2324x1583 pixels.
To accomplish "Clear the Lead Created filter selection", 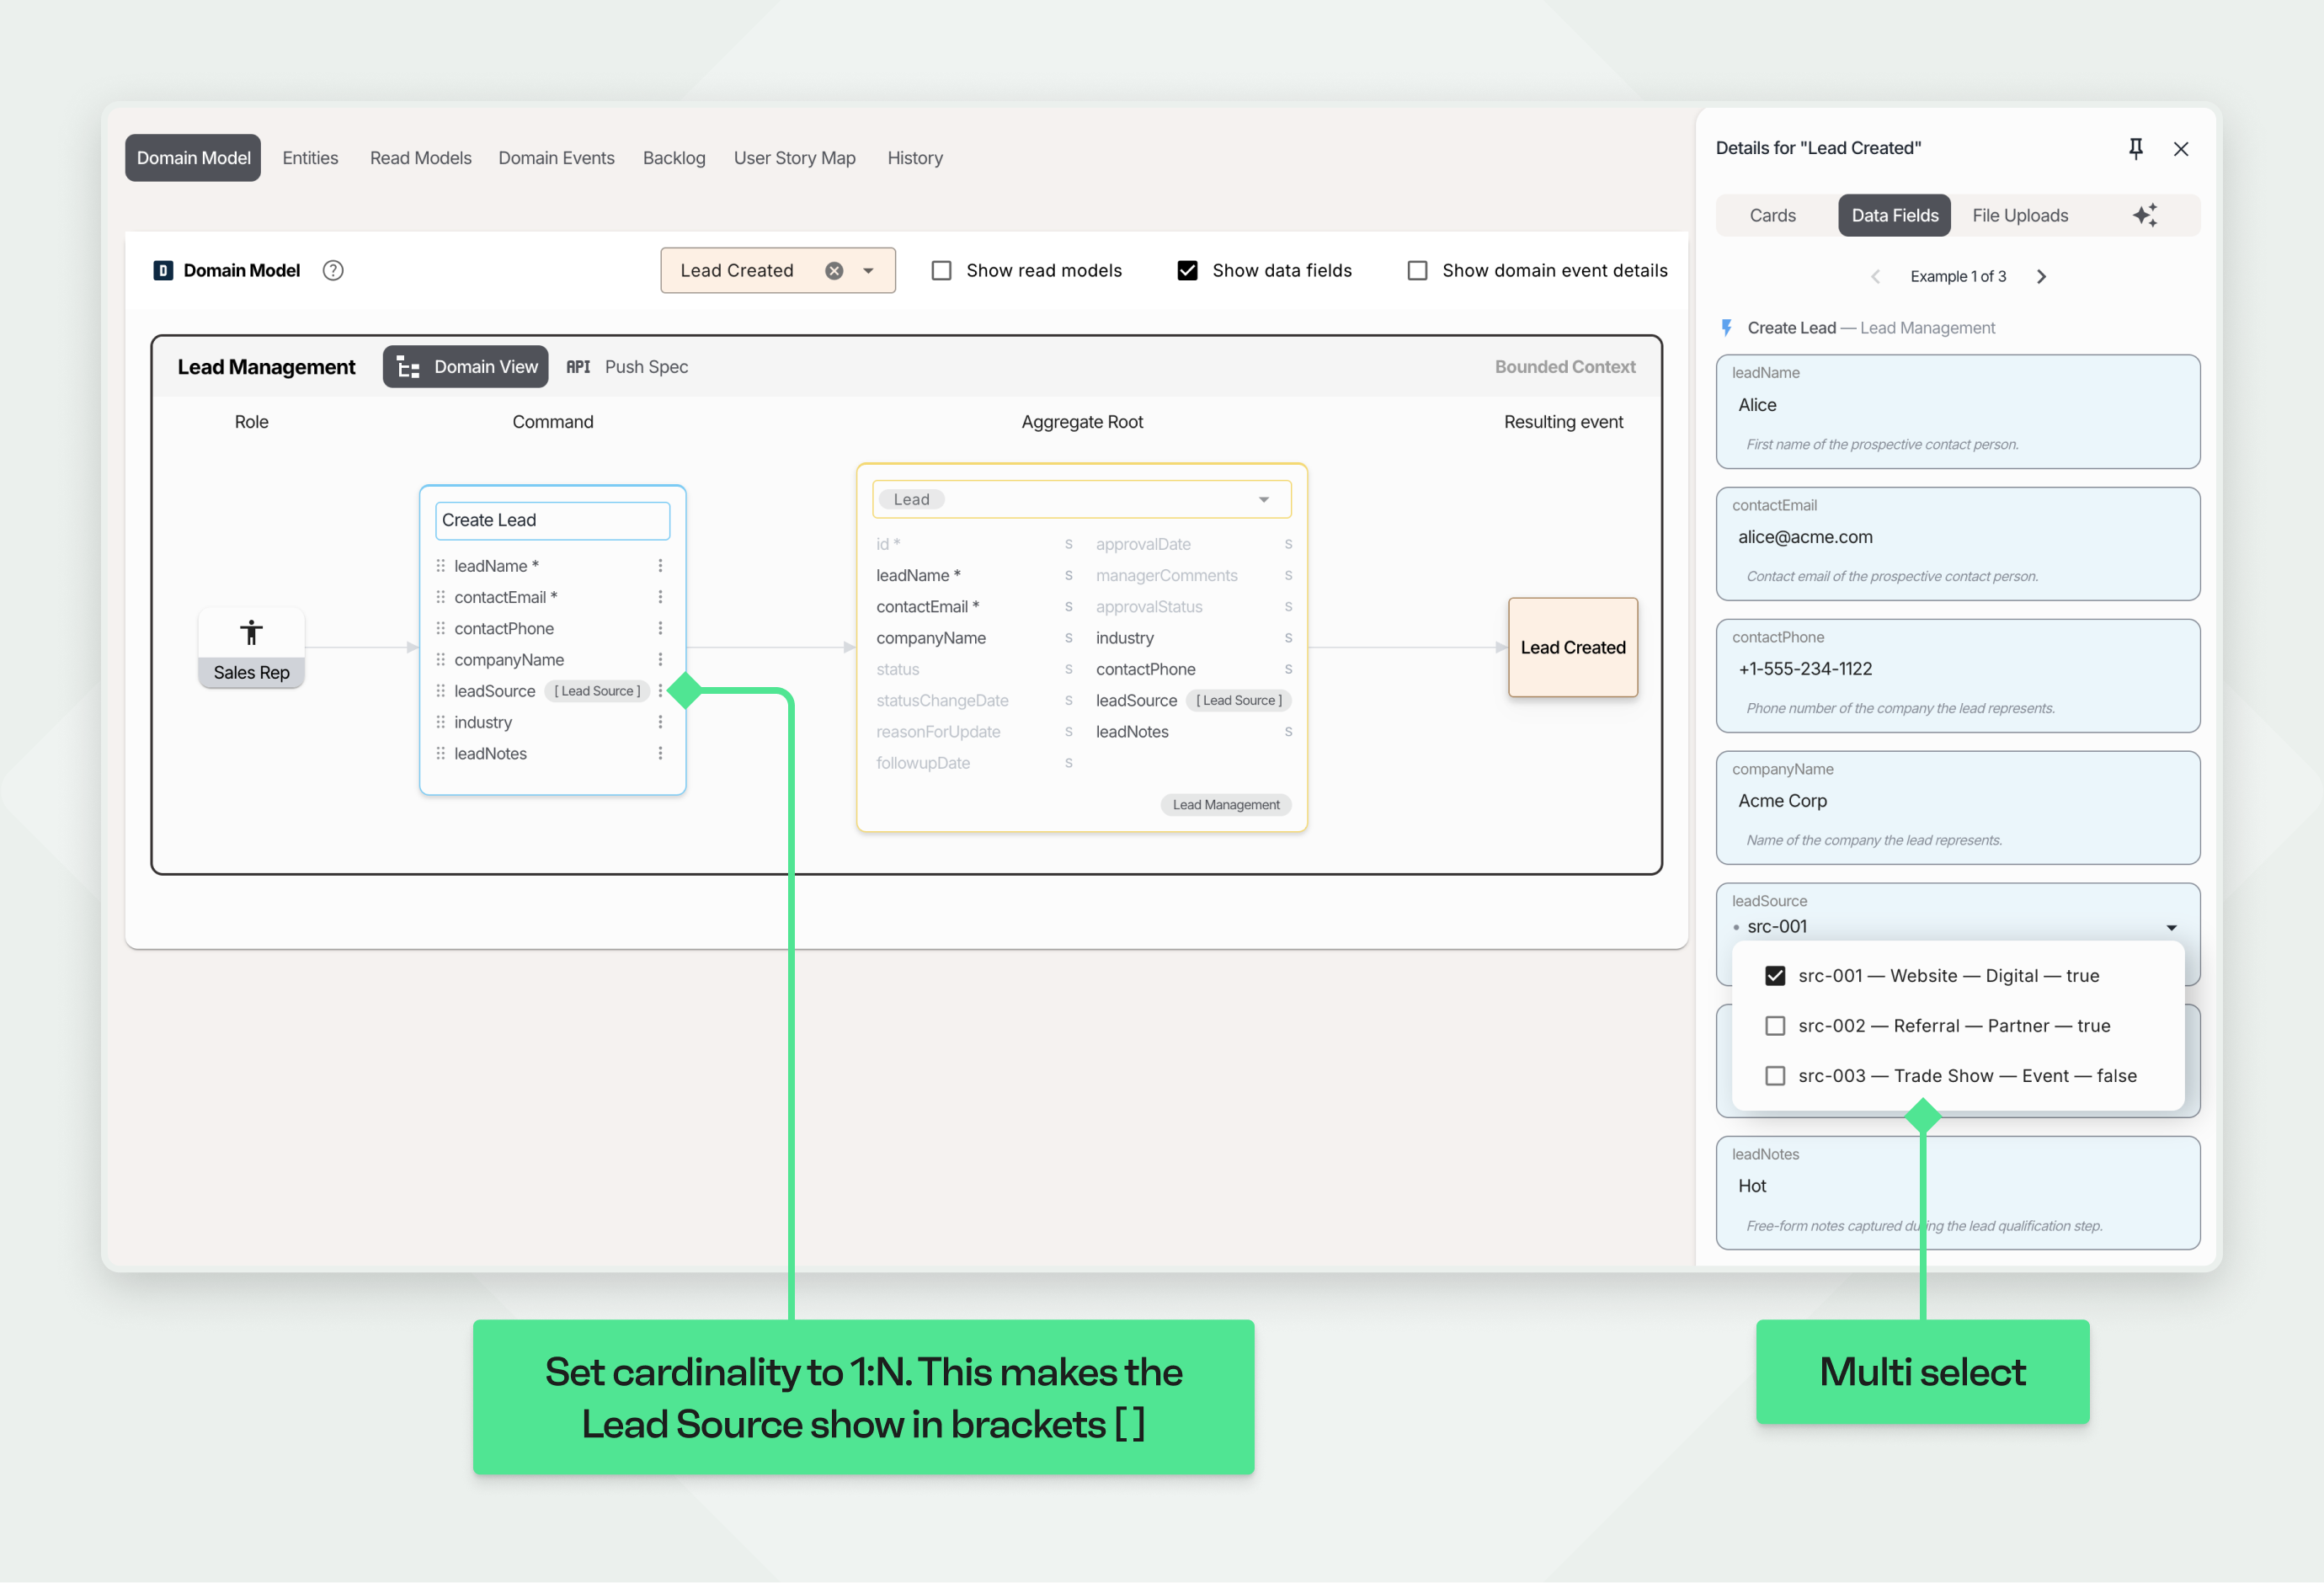I will (x=834, y=271).
